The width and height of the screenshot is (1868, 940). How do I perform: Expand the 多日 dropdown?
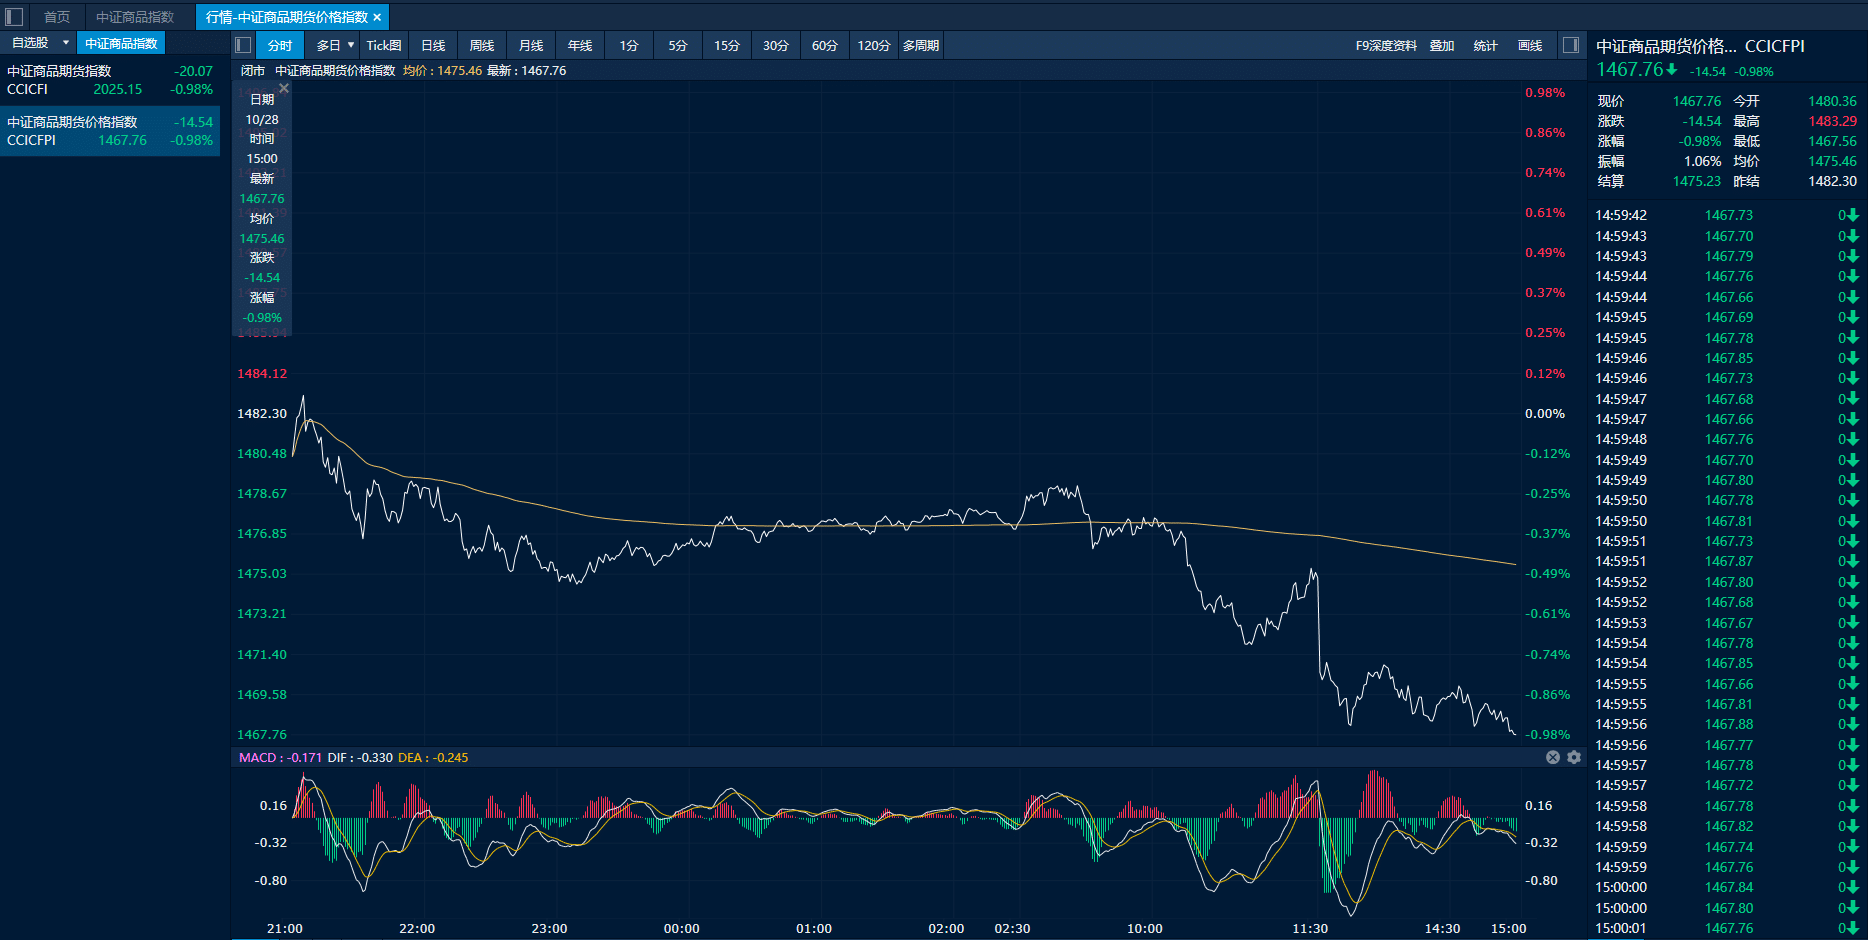(351, 45)
